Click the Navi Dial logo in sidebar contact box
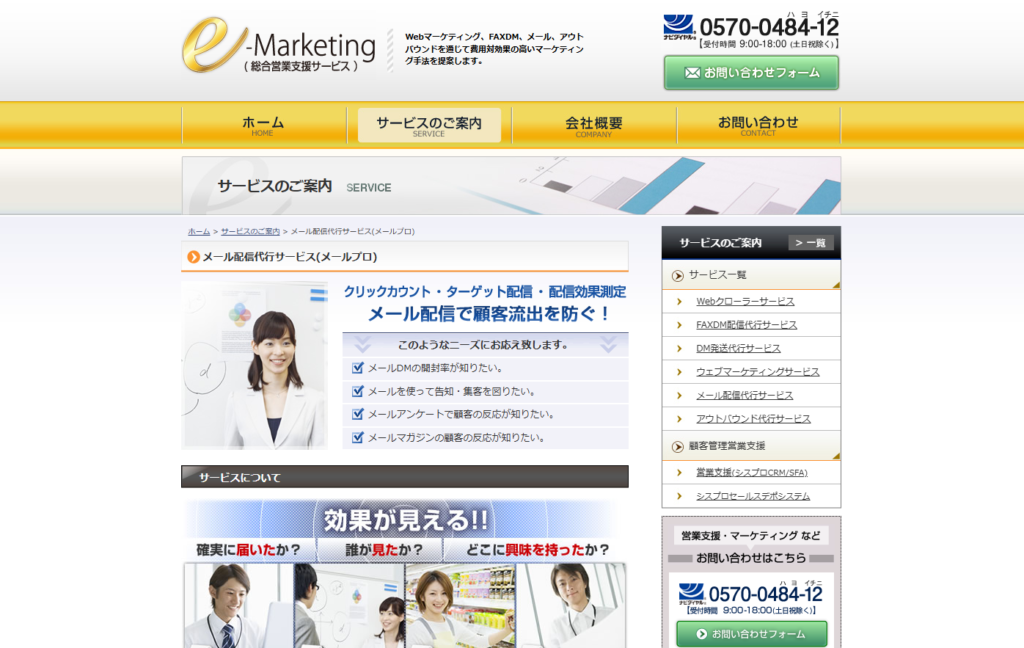Screen dimensions: 1024x648 (x=692, y=595)
